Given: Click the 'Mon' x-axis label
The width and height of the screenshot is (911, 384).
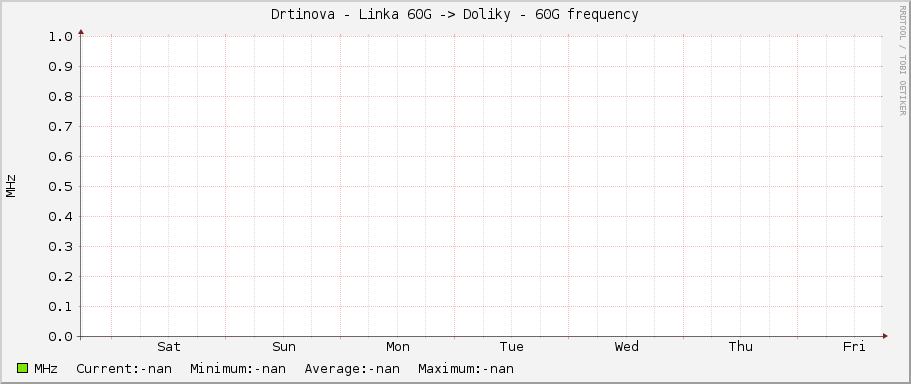Looking at the screenshot, I should [x=398, y=347].
